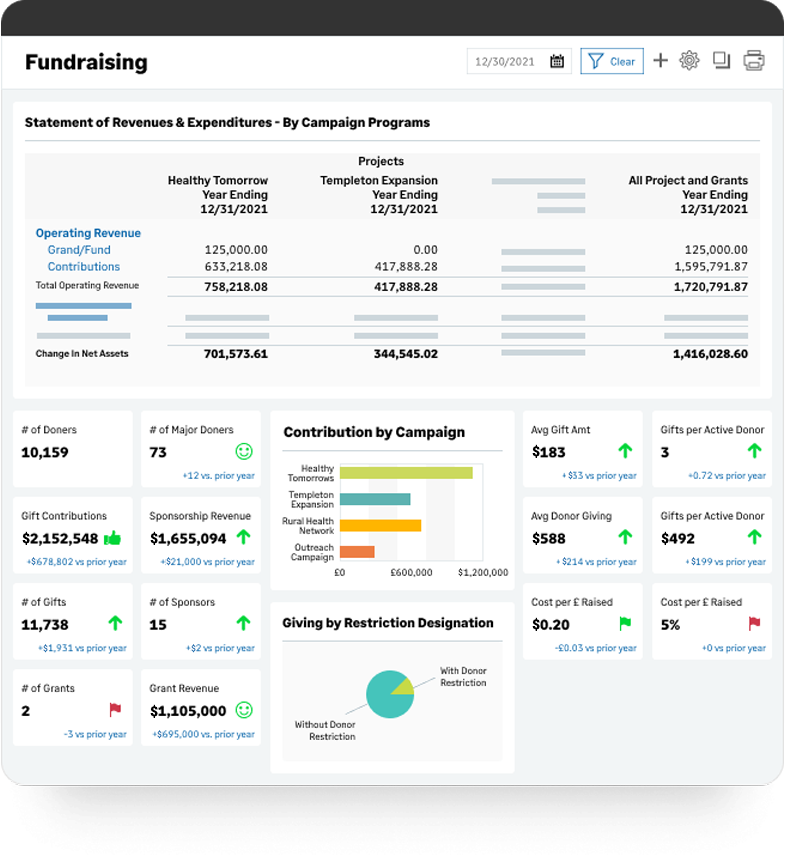Viewport: 785px width, 855px height.
Task: Select the Healthy Tomorrows green bar
Action: point(406,473)
